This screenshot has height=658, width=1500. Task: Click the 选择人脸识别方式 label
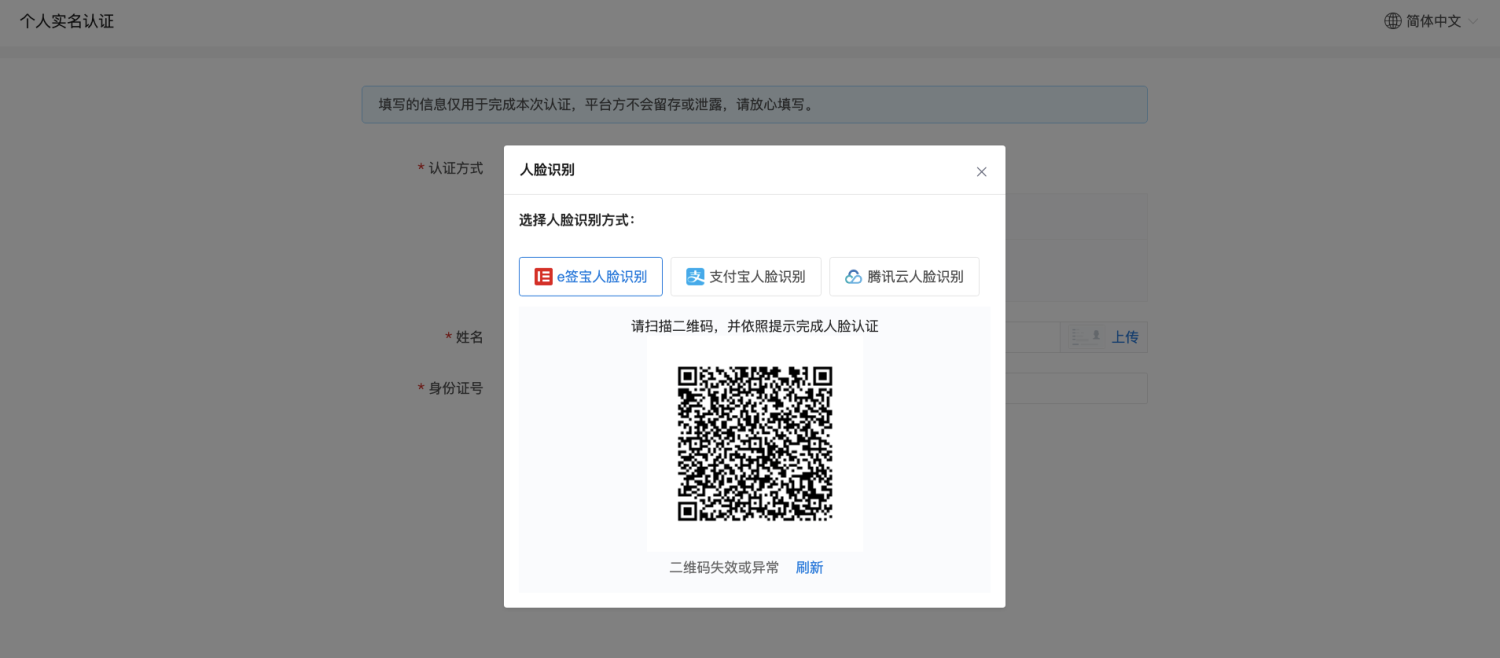pyautogui.click(x=577, y=220)
